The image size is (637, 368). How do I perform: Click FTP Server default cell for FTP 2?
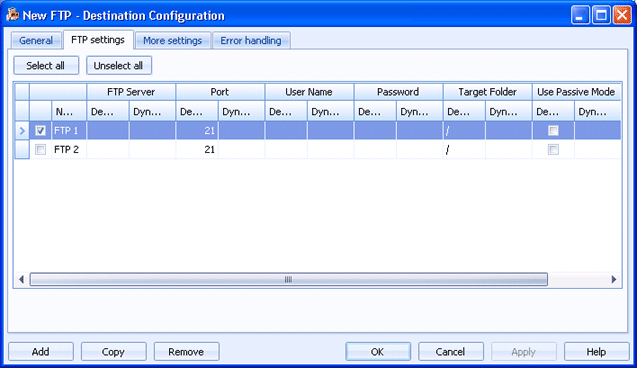(x=108, y=149)
